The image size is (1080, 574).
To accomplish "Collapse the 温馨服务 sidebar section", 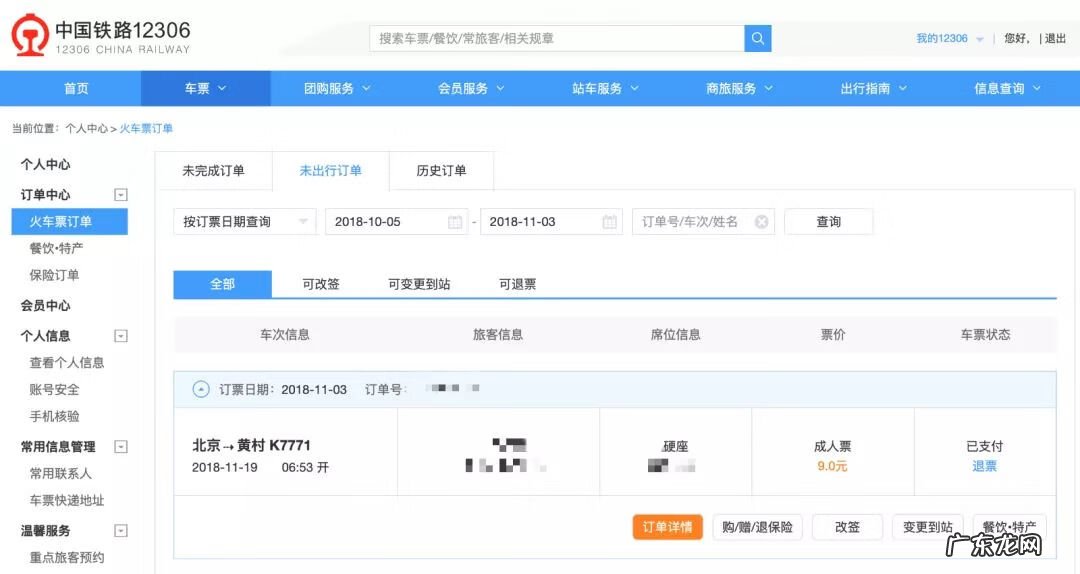I will pos(121,531).
